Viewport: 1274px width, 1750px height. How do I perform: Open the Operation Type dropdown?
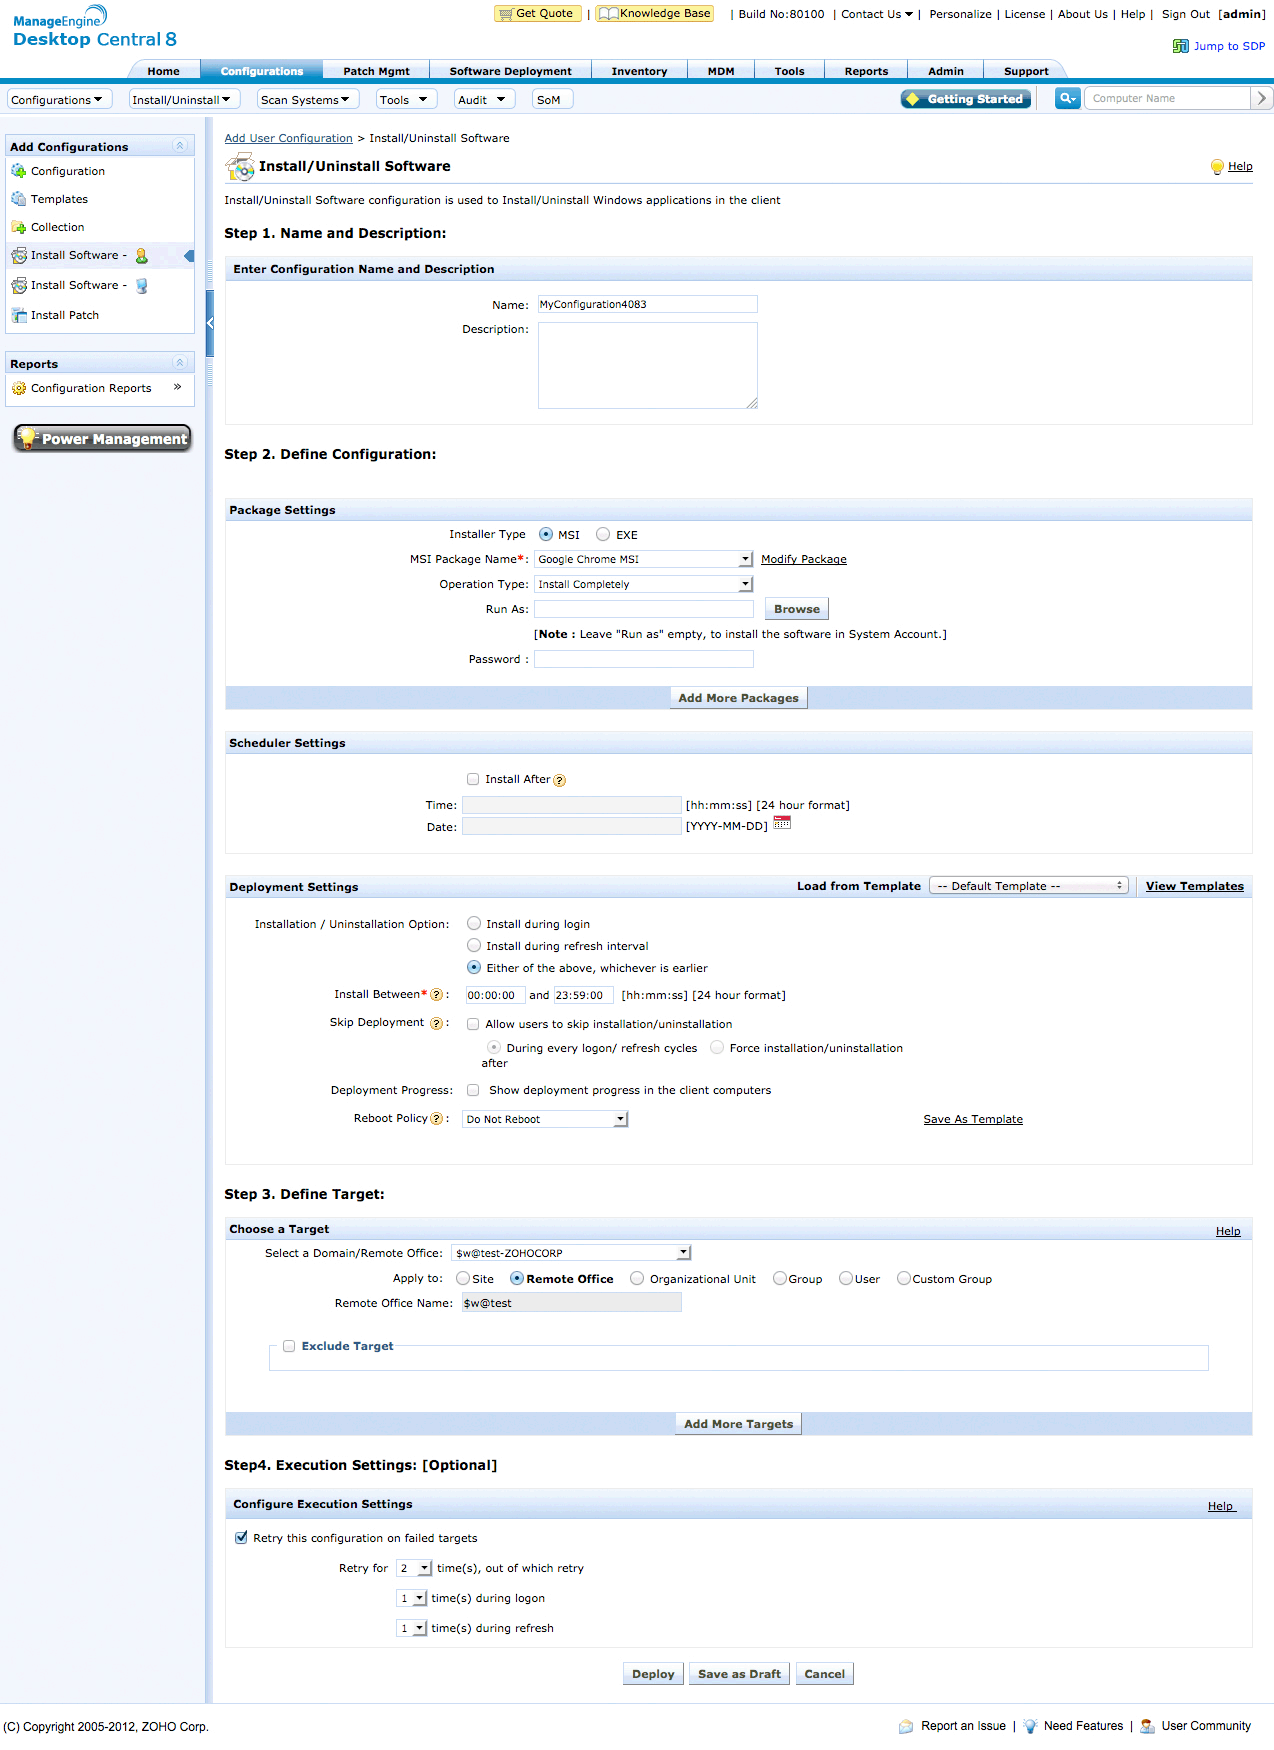(644, 584)
